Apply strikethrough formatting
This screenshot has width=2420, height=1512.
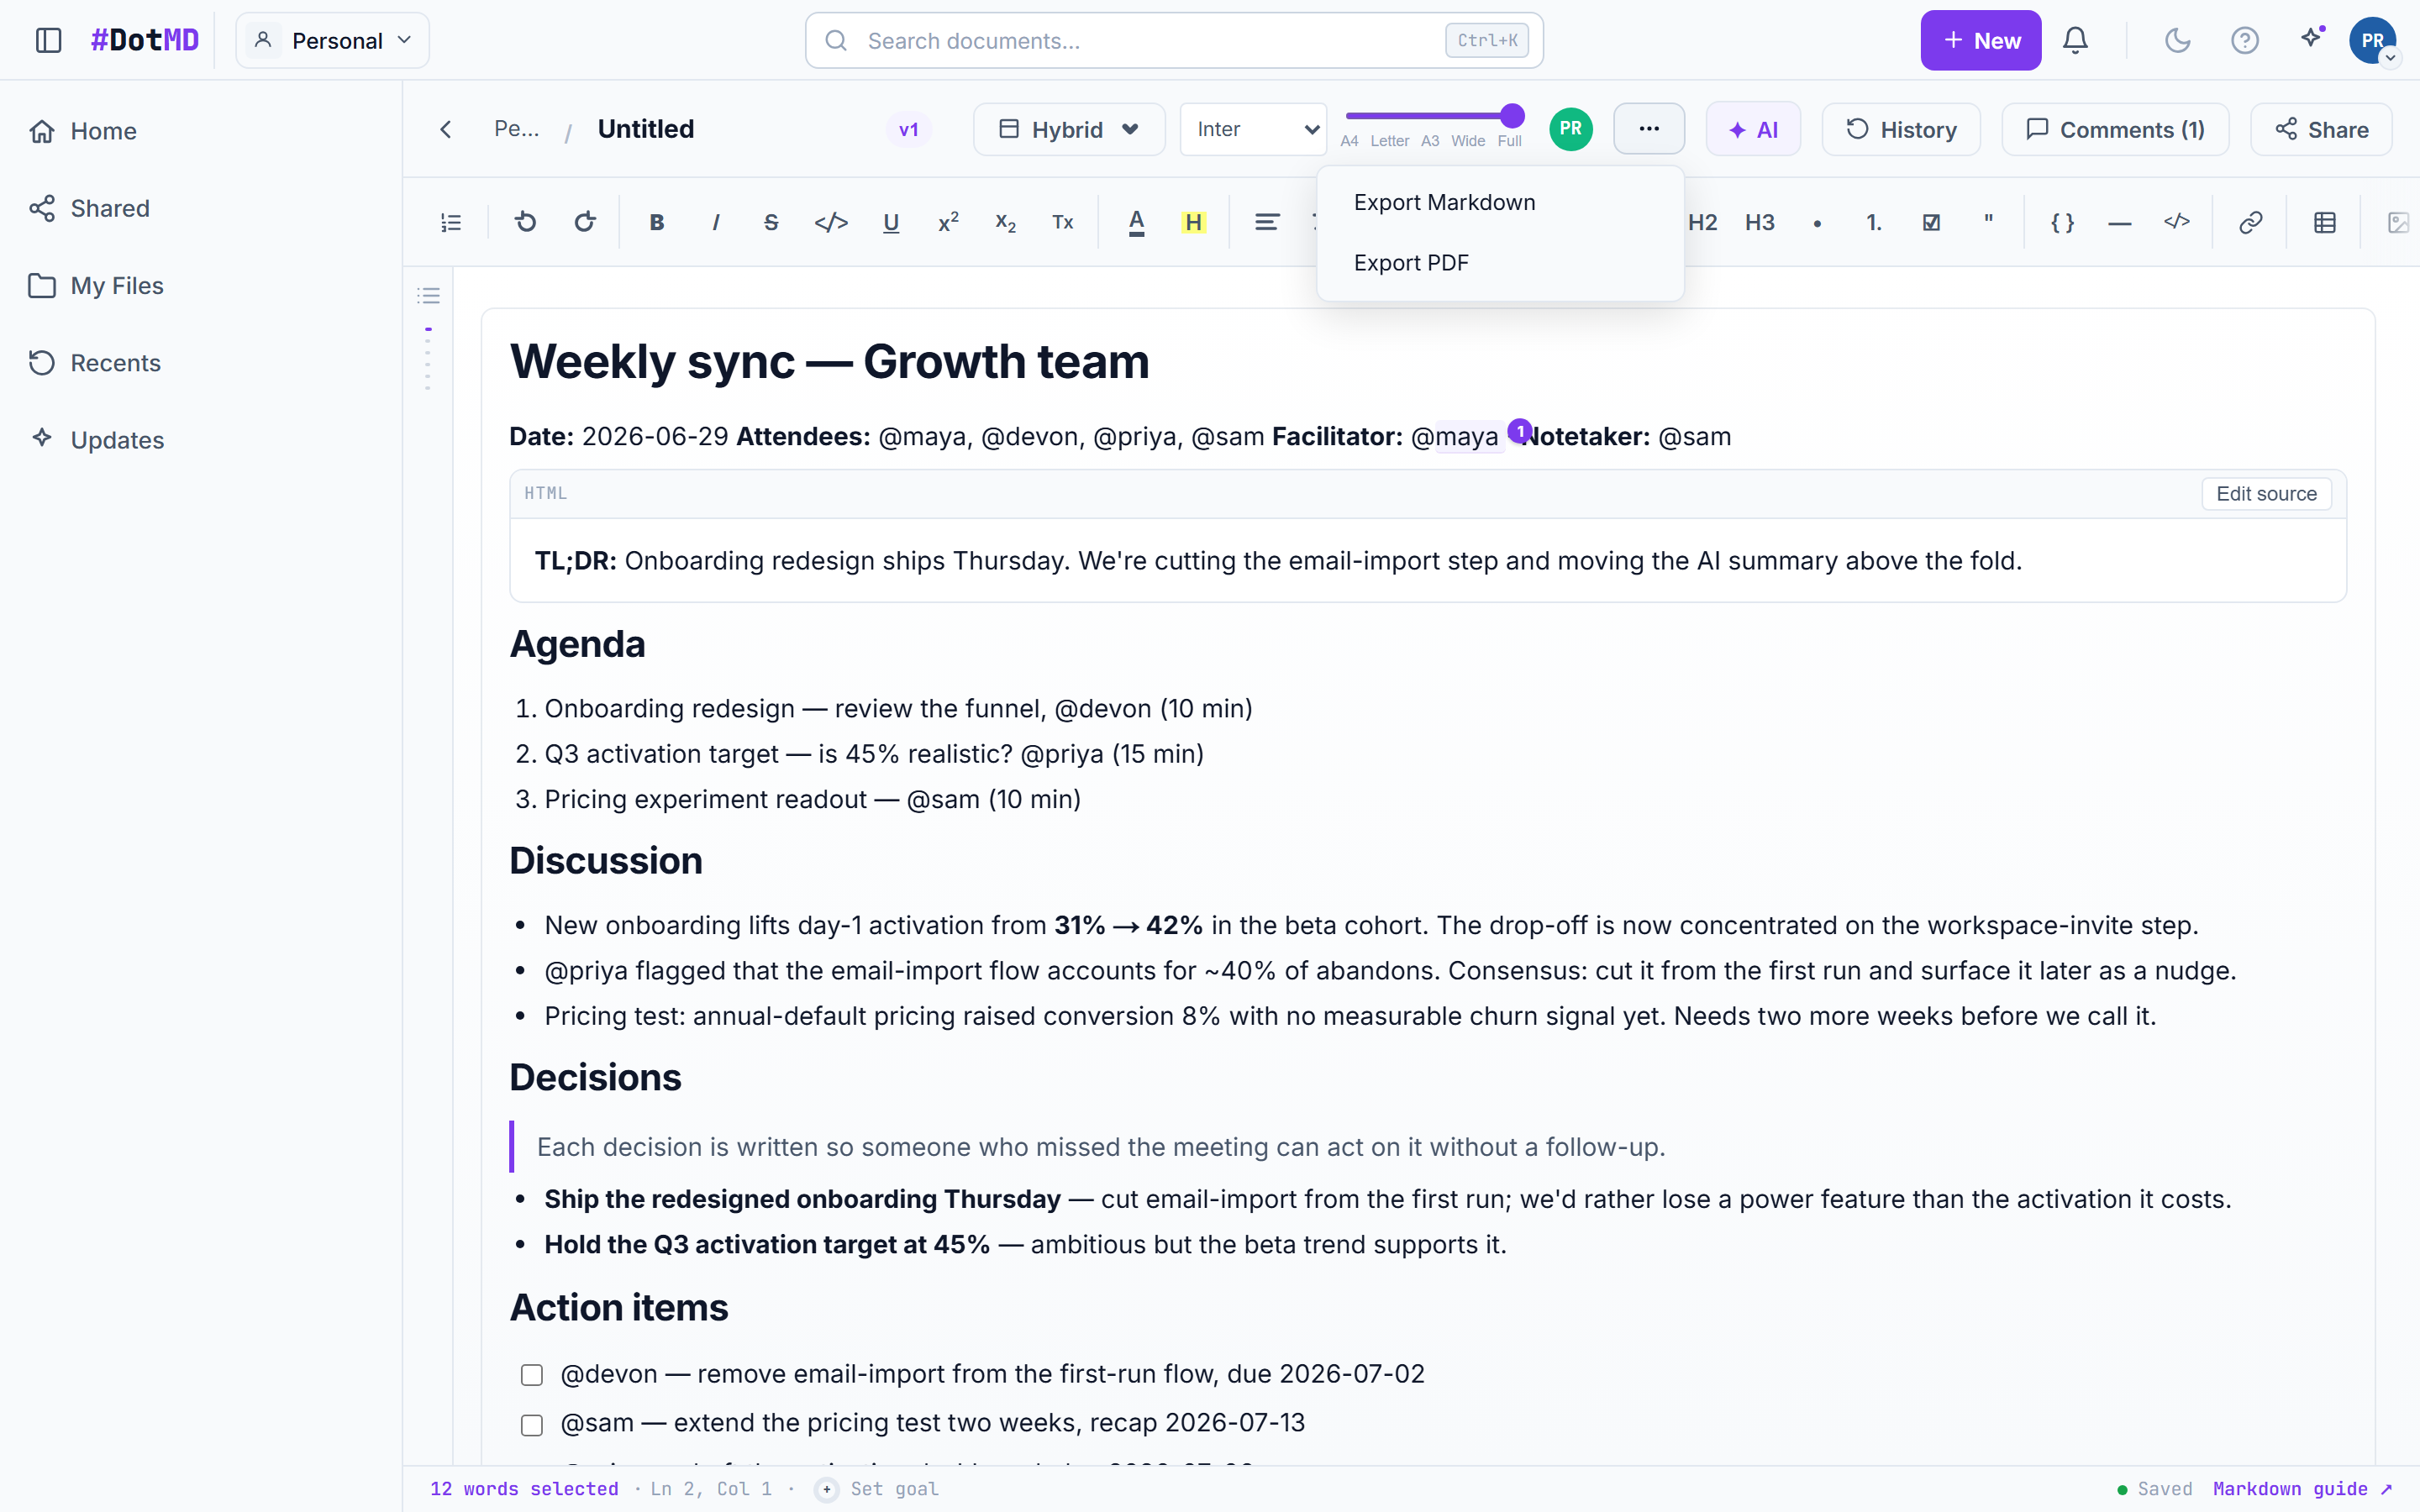pos(771,222)
